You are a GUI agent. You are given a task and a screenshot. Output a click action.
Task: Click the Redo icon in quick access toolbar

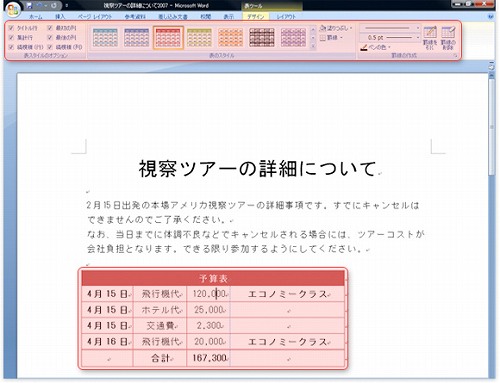click(54, 5)
